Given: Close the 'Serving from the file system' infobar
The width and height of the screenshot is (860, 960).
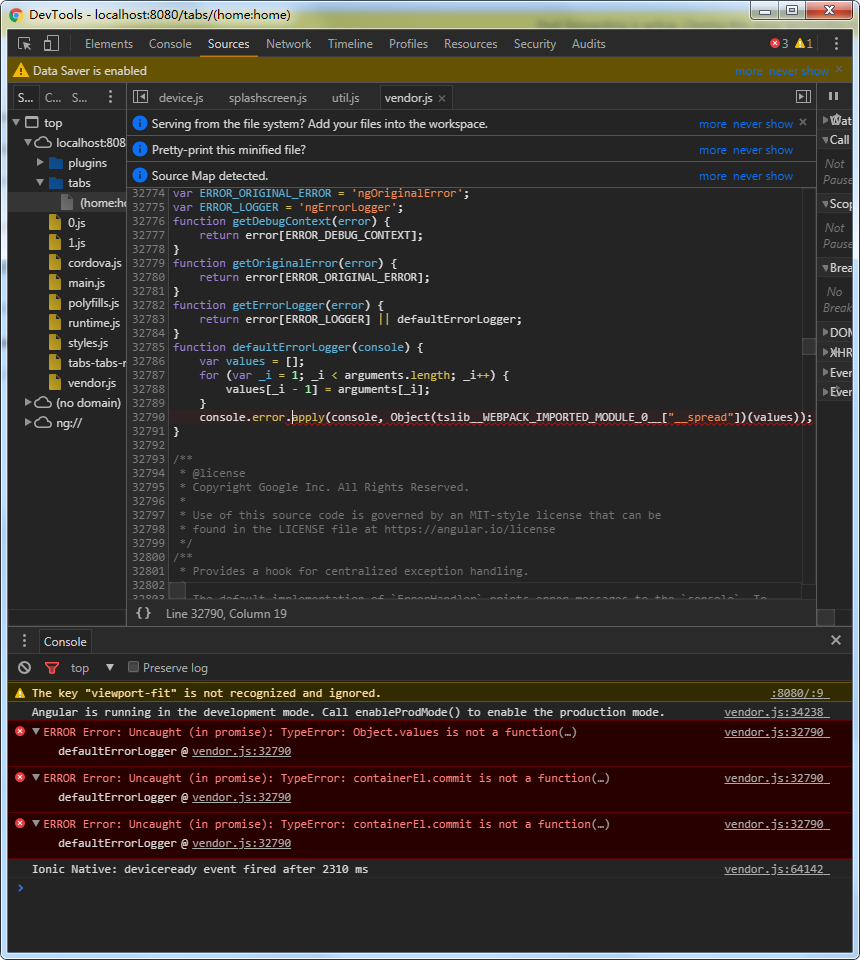Looking at the screenshot, I should (x=803, y=122).
